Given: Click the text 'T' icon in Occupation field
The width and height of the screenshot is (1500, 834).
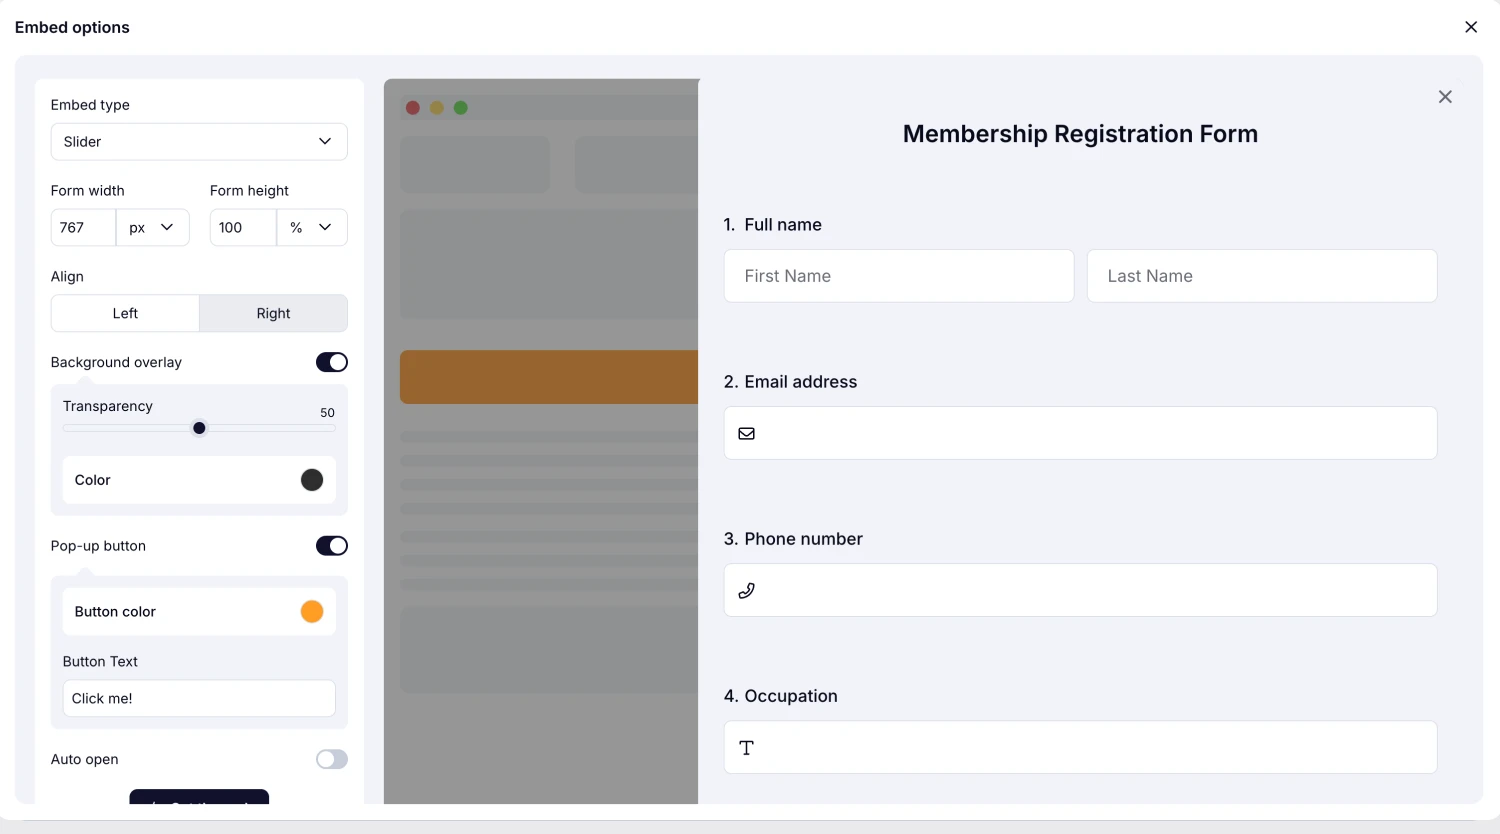Looking at the screenshot, I should click(747, 747).
